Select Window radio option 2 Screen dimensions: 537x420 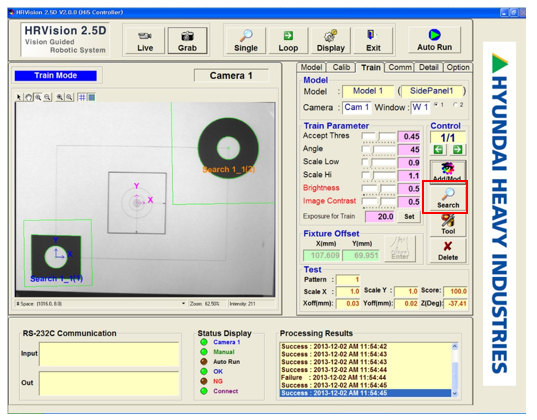click(455, 104)
